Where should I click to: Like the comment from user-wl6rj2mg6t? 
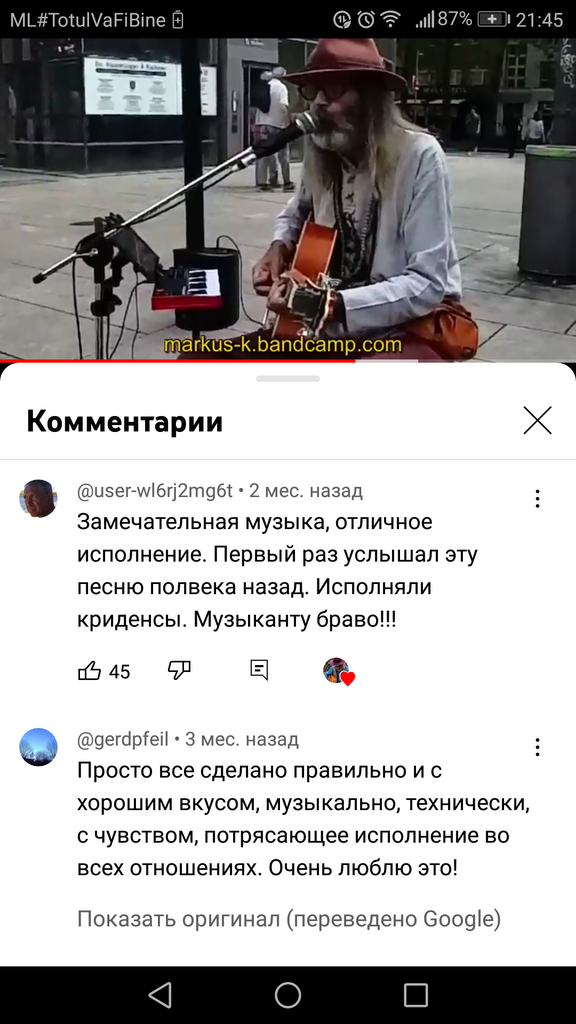coord(89,671)
